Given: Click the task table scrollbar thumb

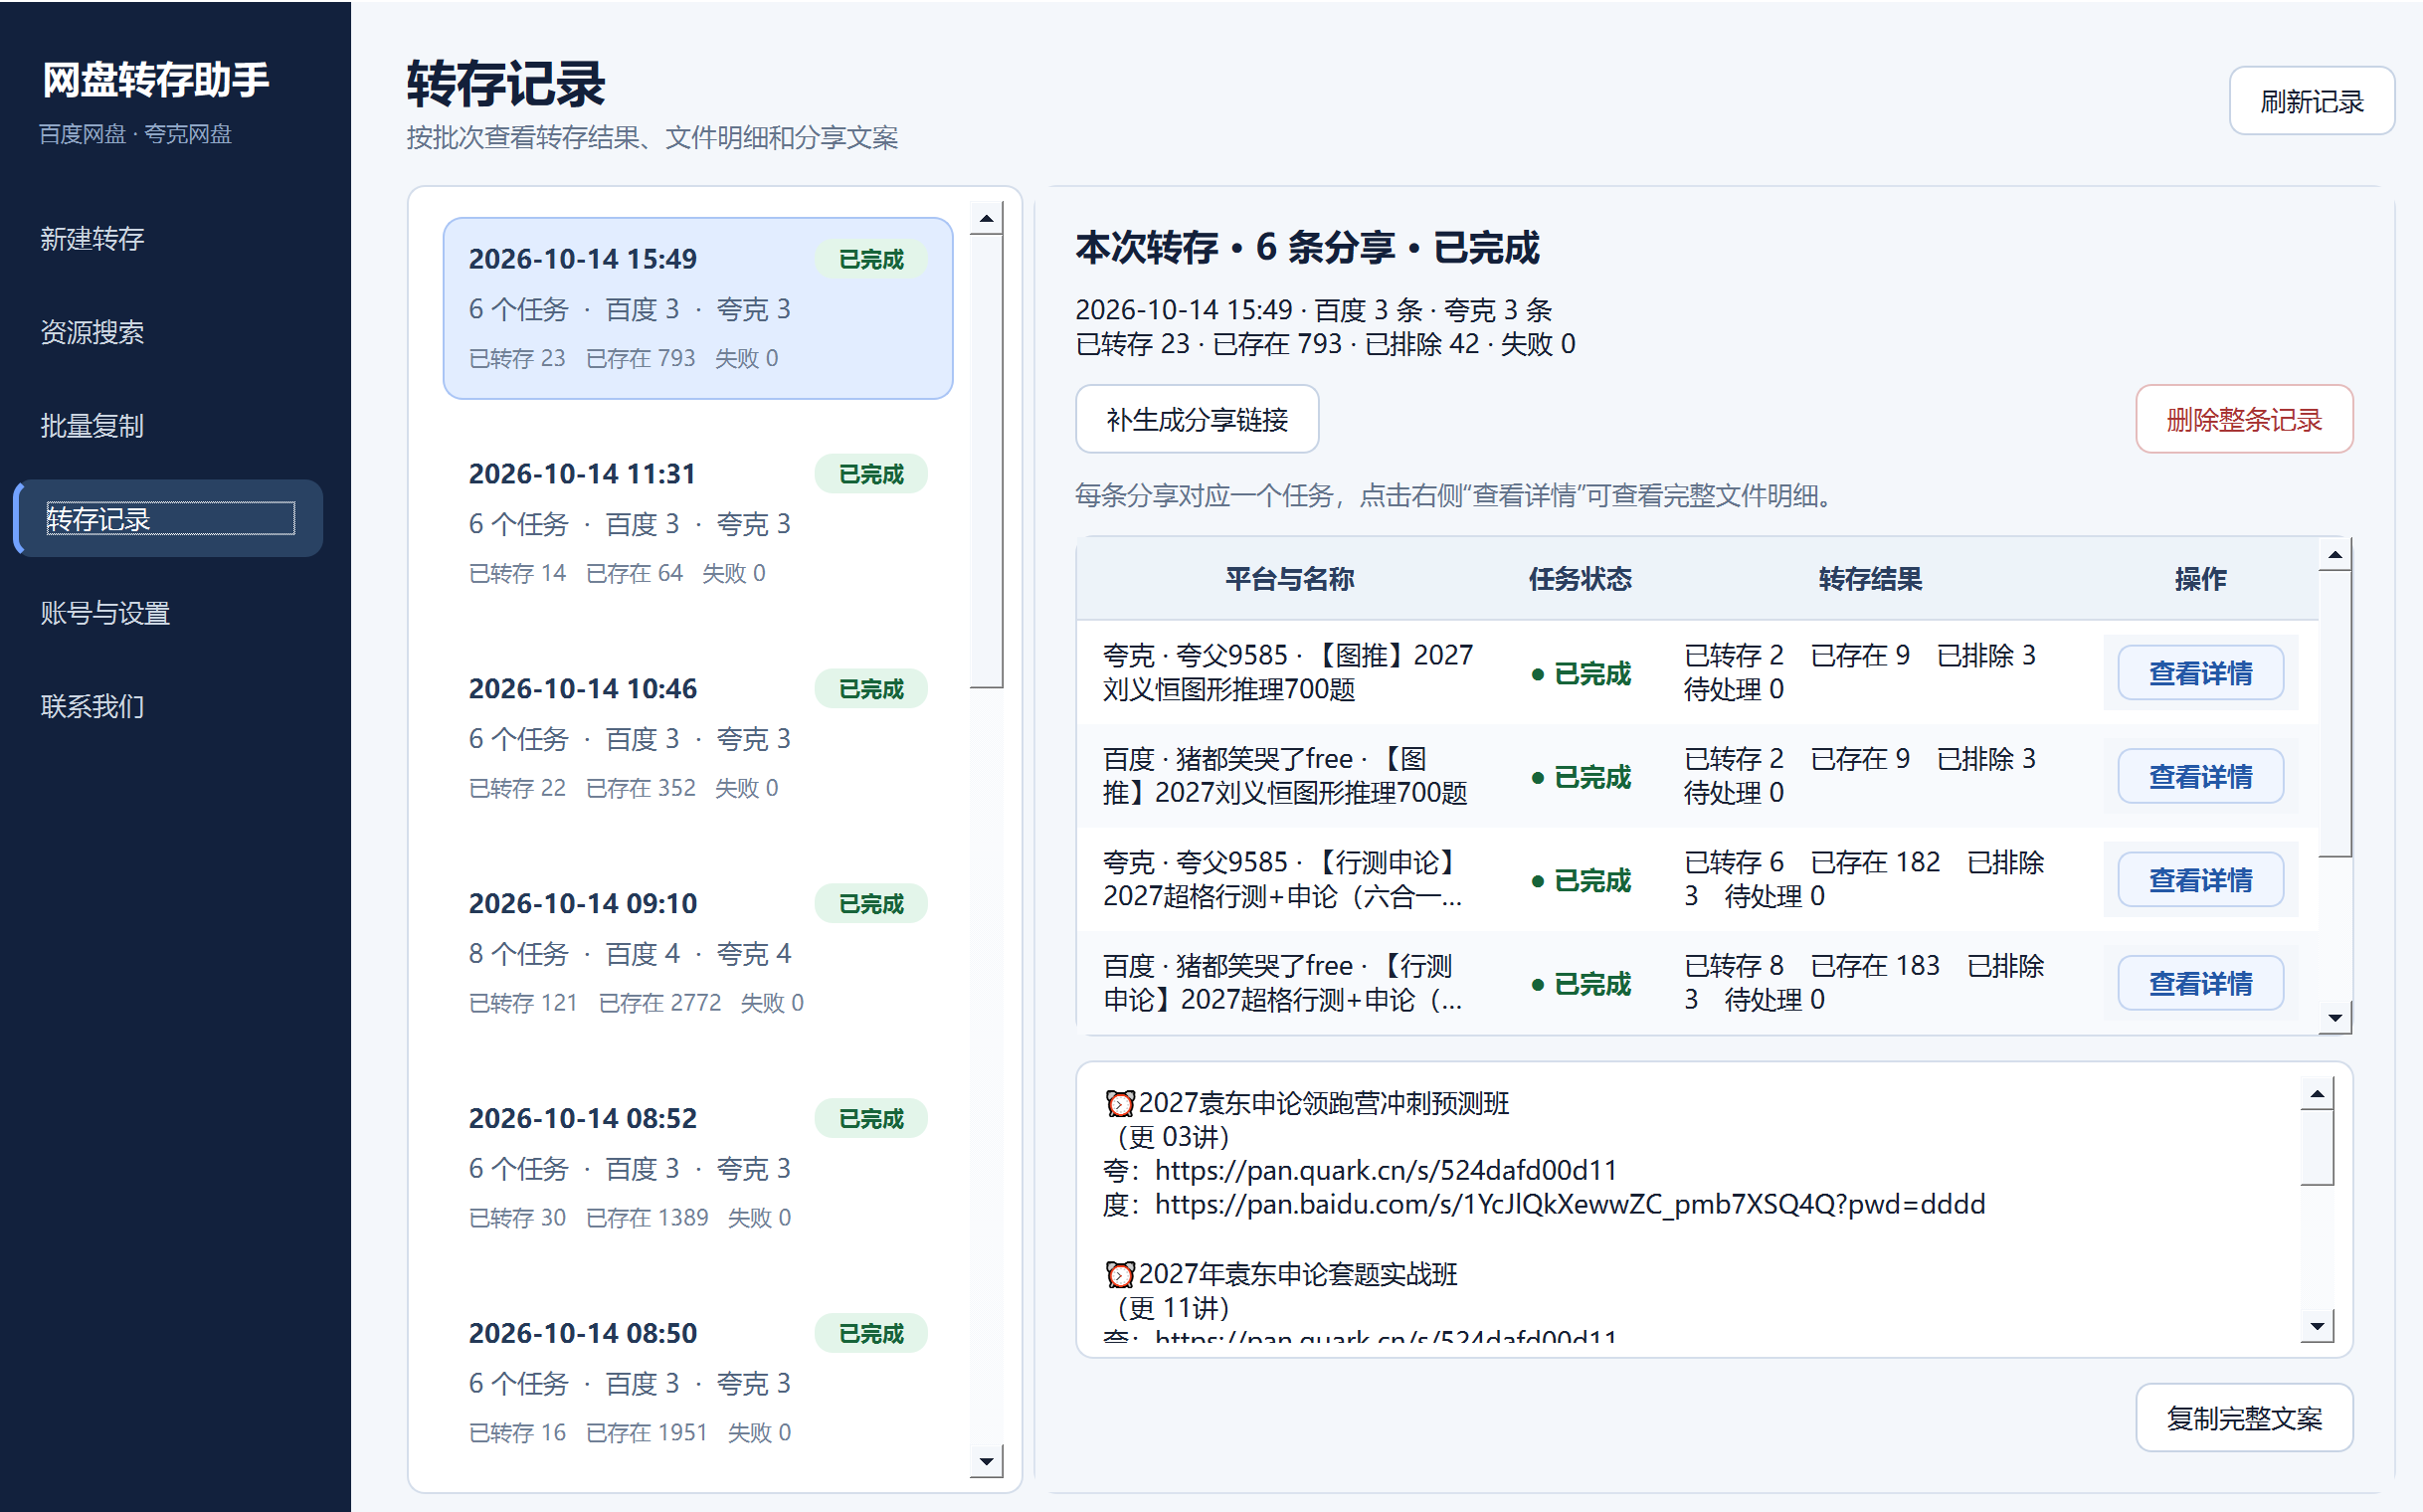Looking at the screenshot, I should (2334, 713).
